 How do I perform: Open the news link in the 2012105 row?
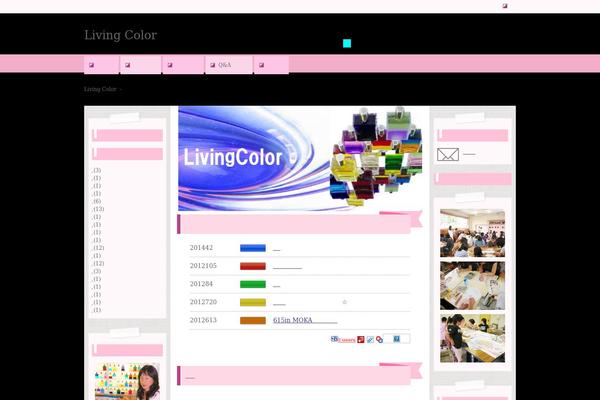[x=287, y=267]
